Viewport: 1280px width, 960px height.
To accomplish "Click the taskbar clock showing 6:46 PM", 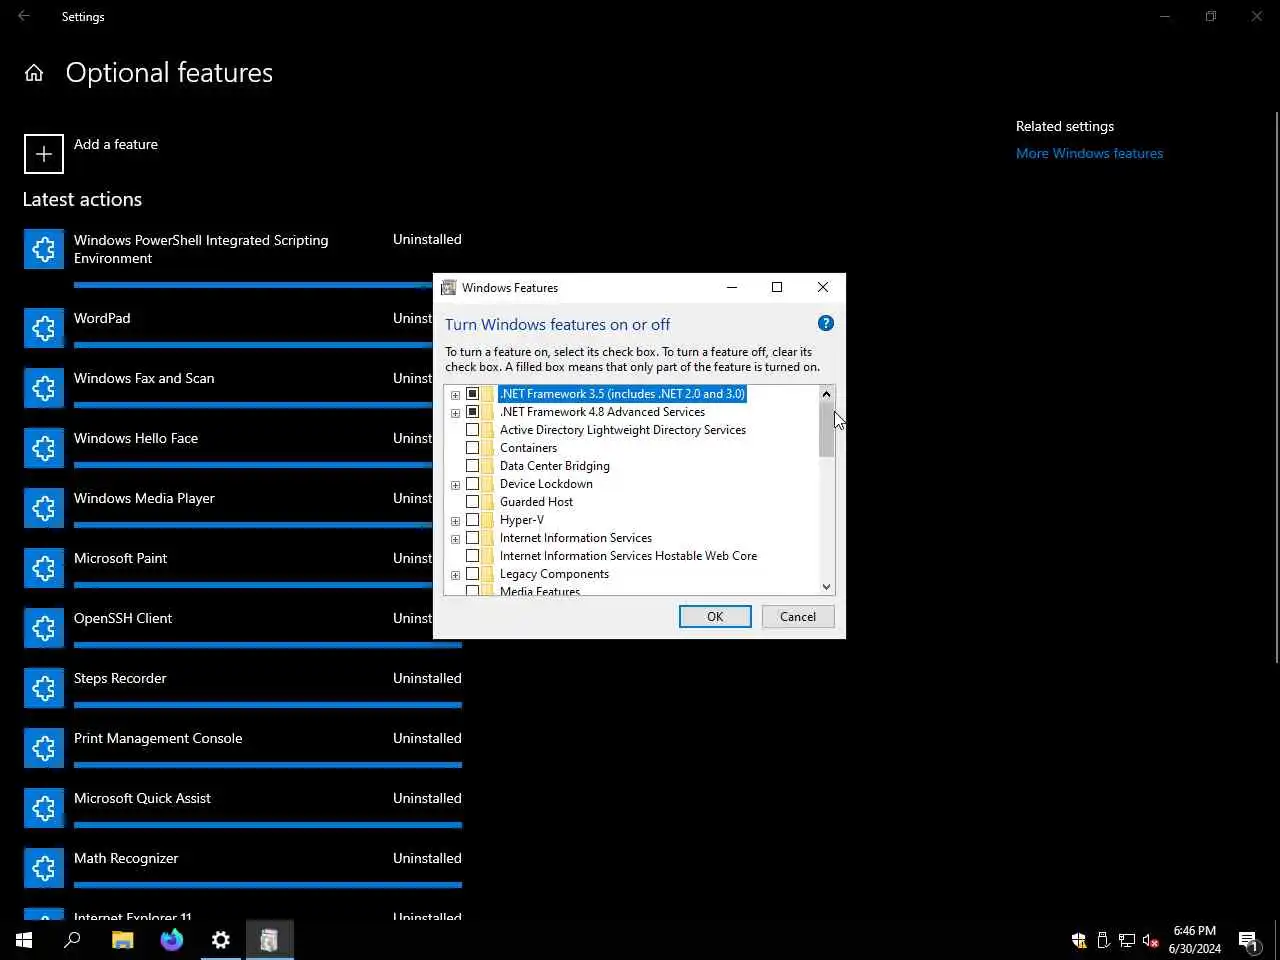I will (x=1195, y=940).
